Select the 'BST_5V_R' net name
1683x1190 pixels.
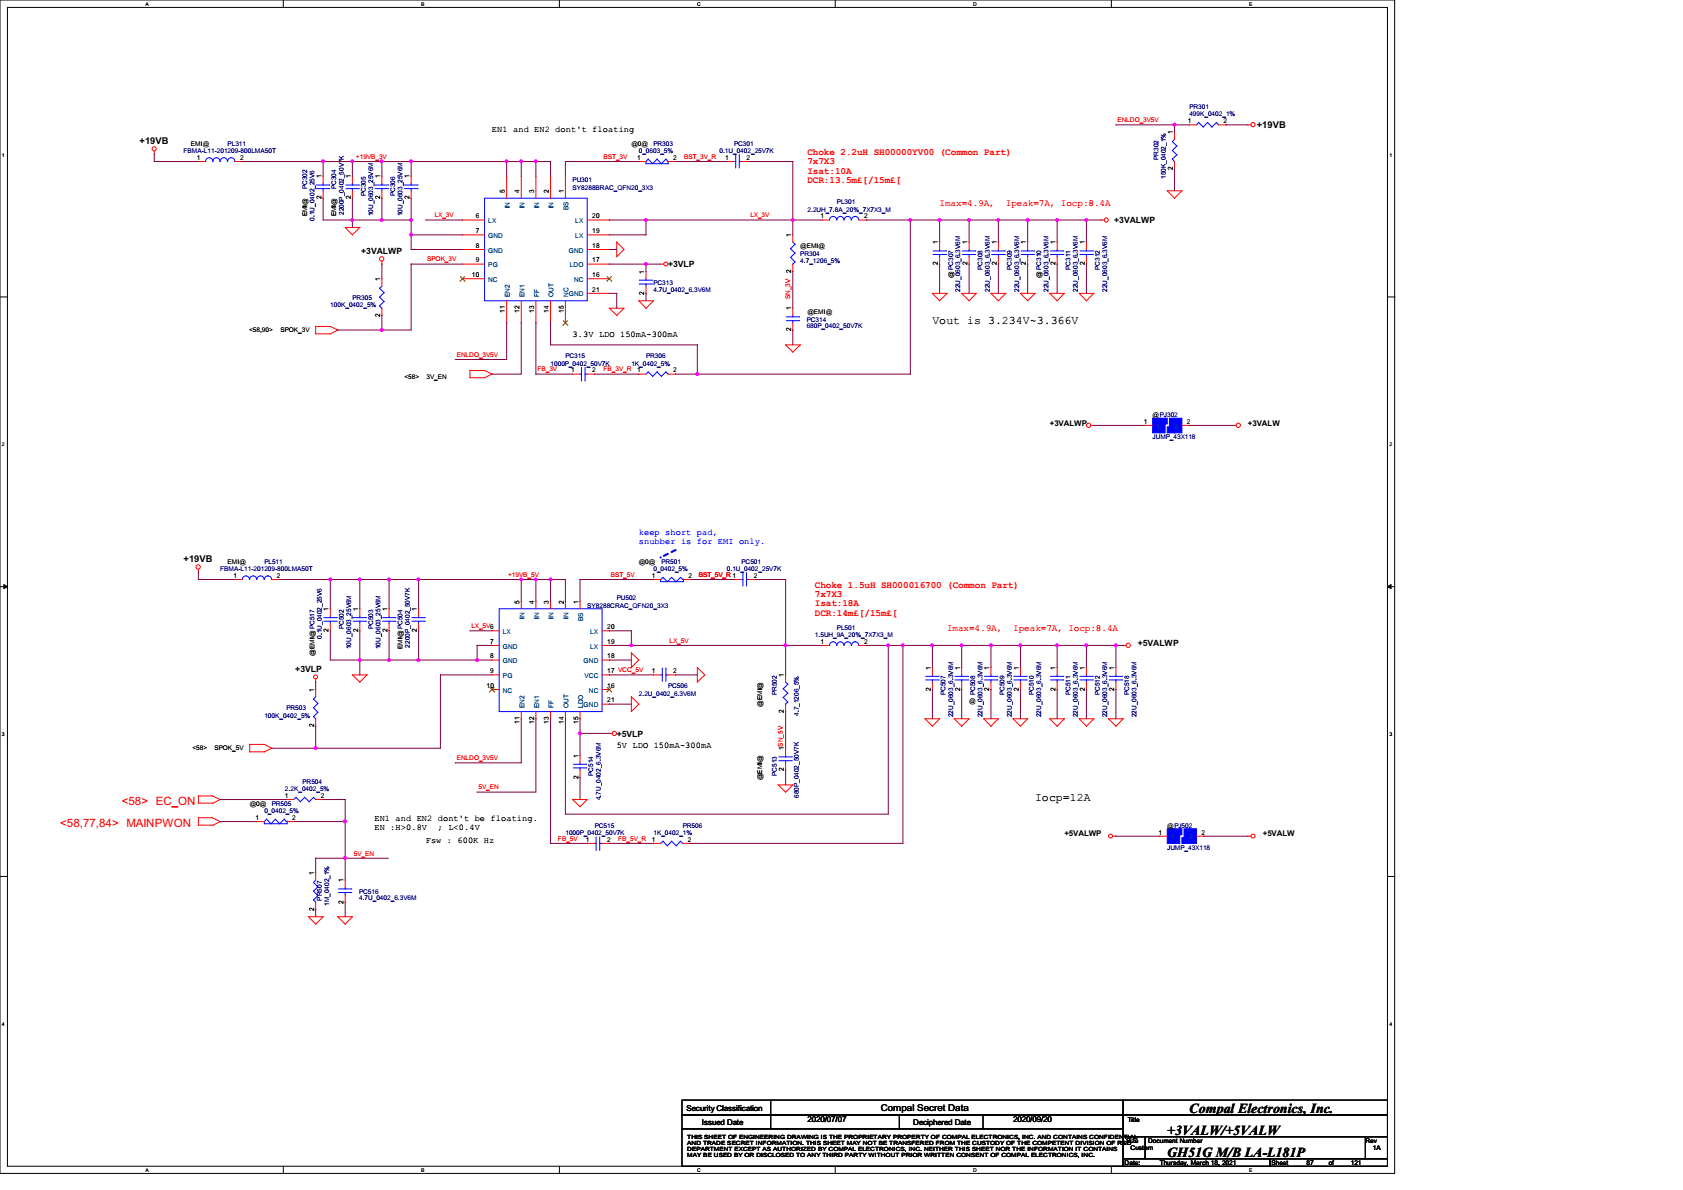(x=714, y=575)
